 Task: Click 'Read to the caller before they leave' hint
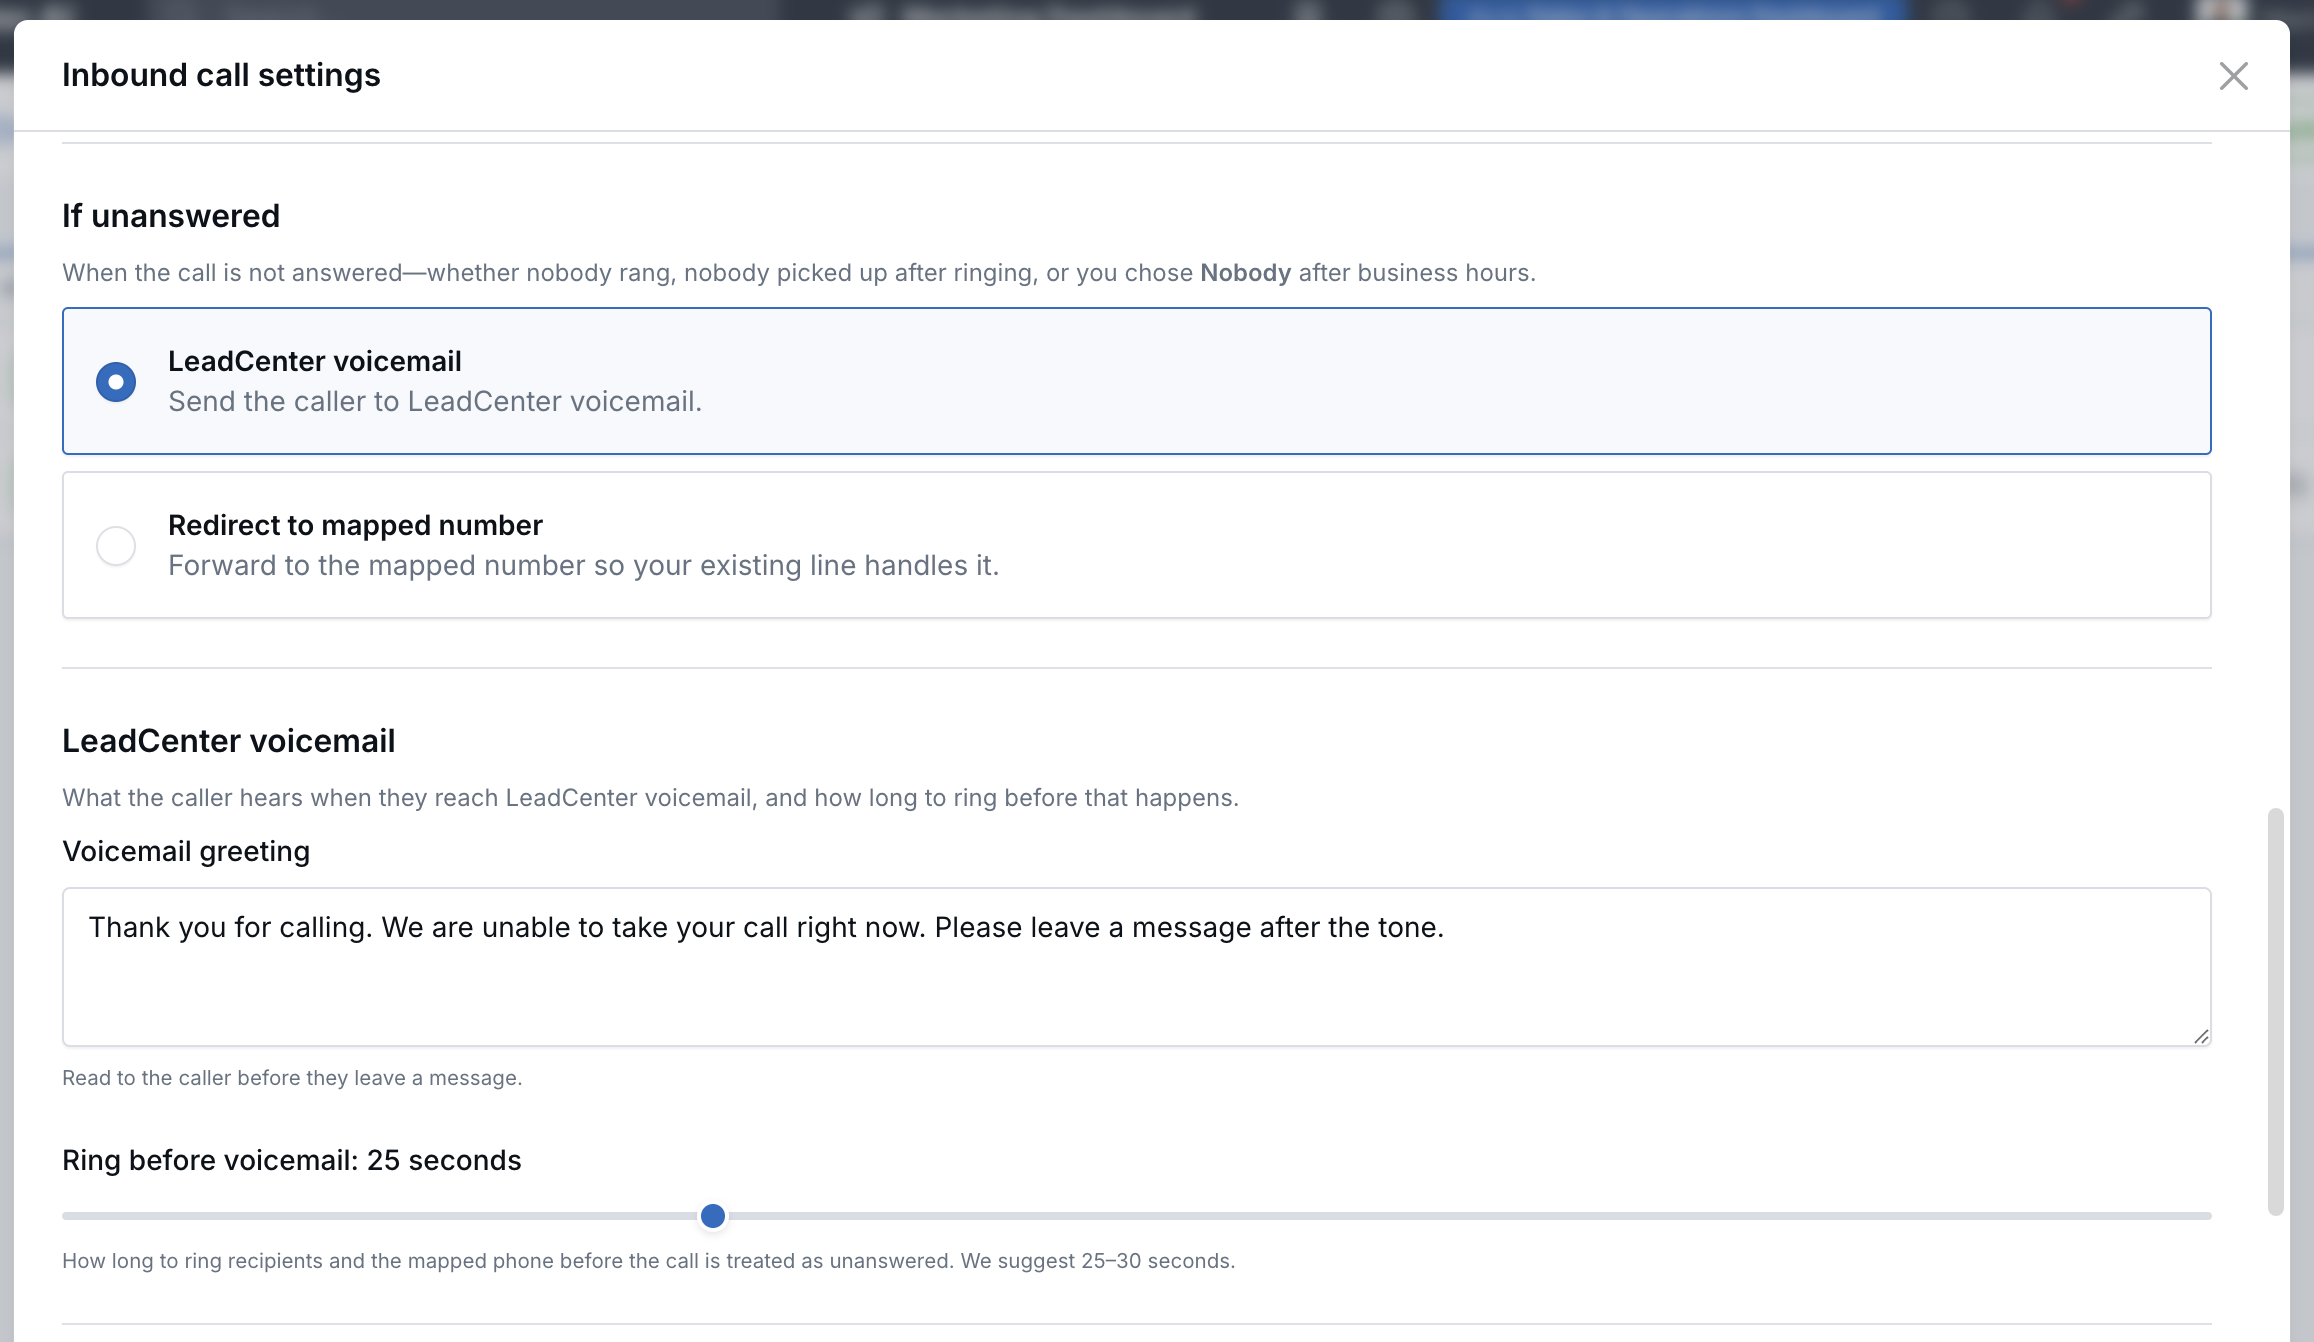(x=292, y=1078)
